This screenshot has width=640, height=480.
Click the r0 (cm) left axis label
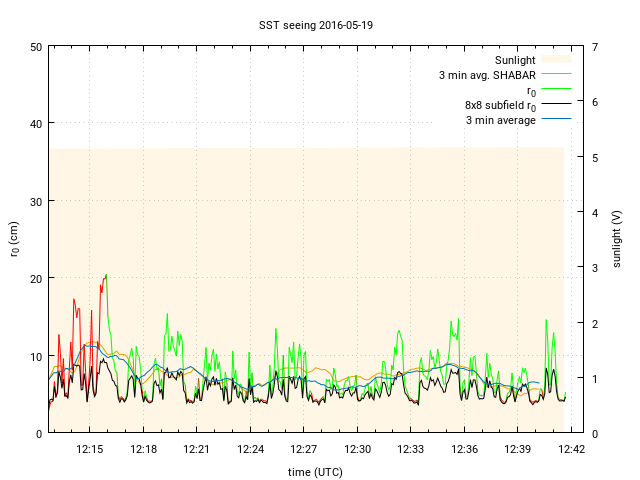tap(15, 240)
